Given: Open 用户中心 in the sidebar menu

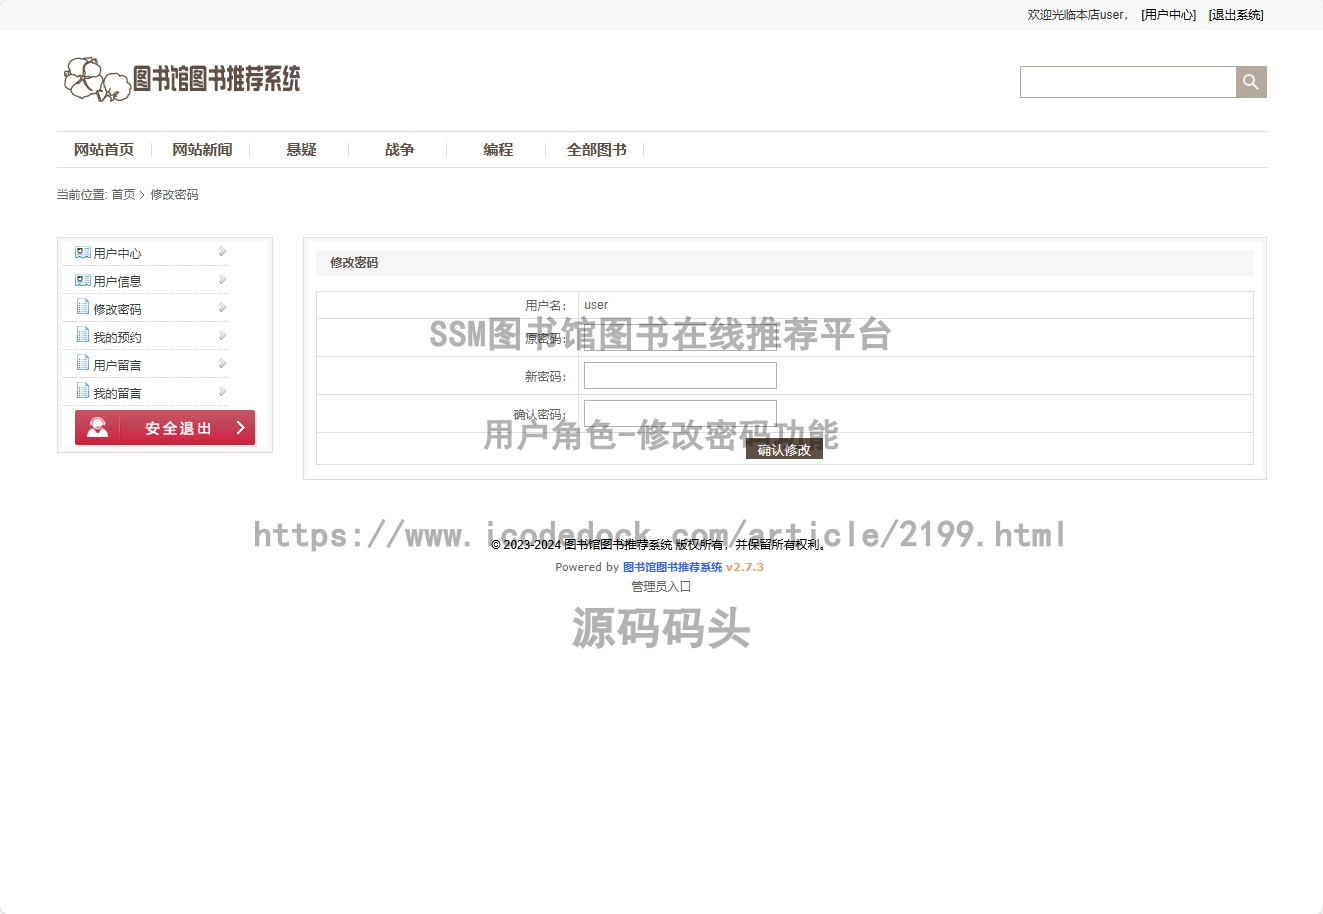Looking at the screenshot, I should point(117,254).
